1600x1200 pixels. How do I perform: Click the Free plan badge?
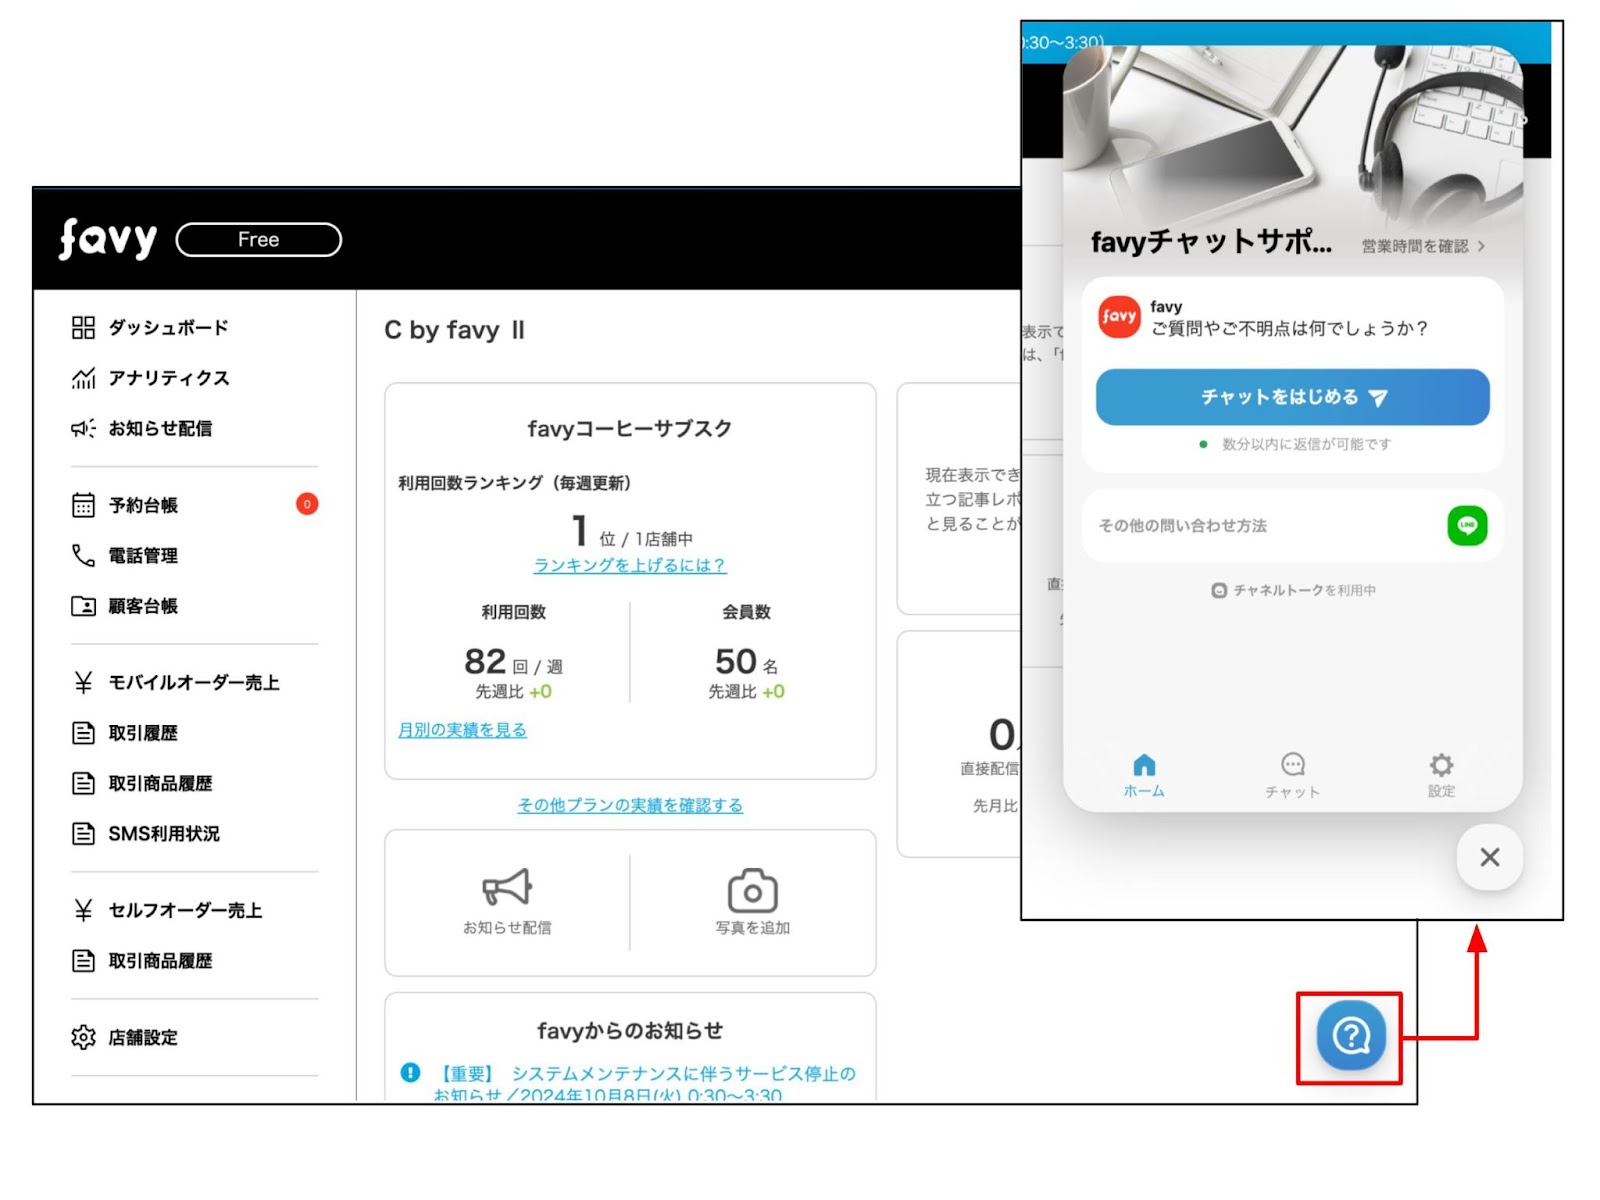pos(259,240)
